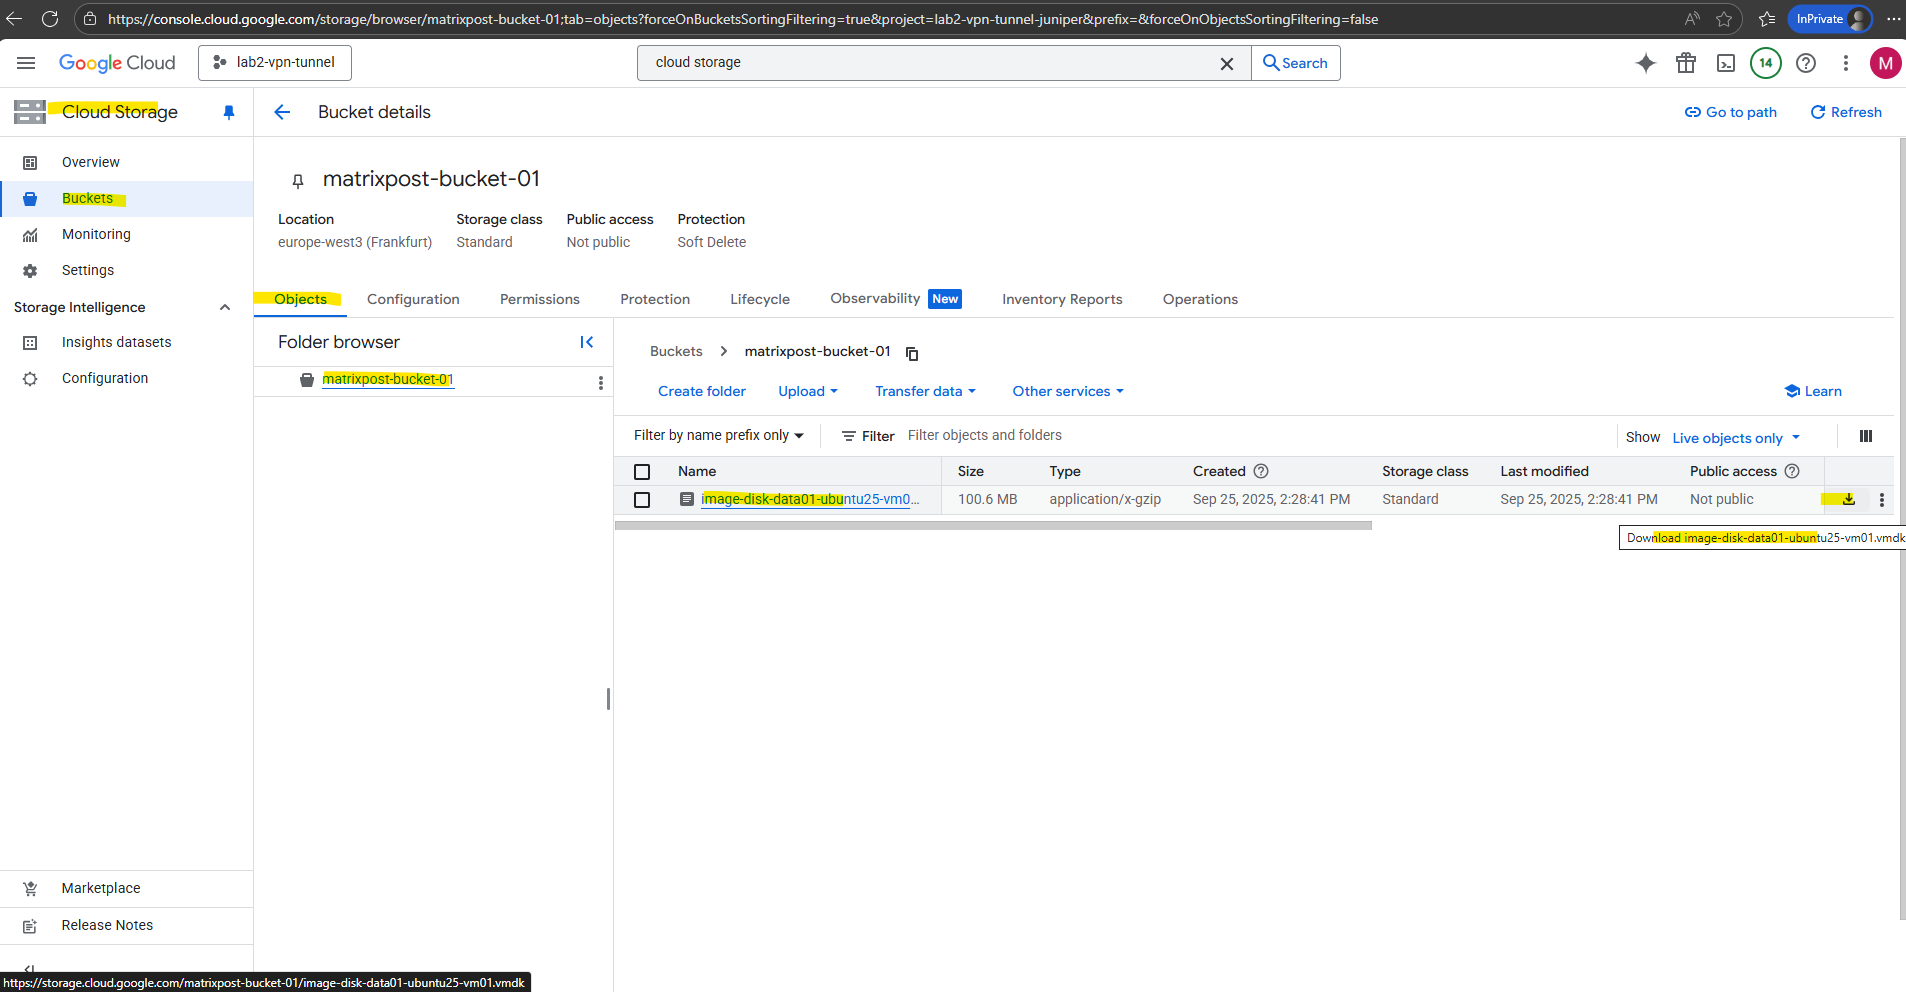1906x992 pixels.
Task: Open the Live objects only dropdown
Action: tap(1736, 438)
